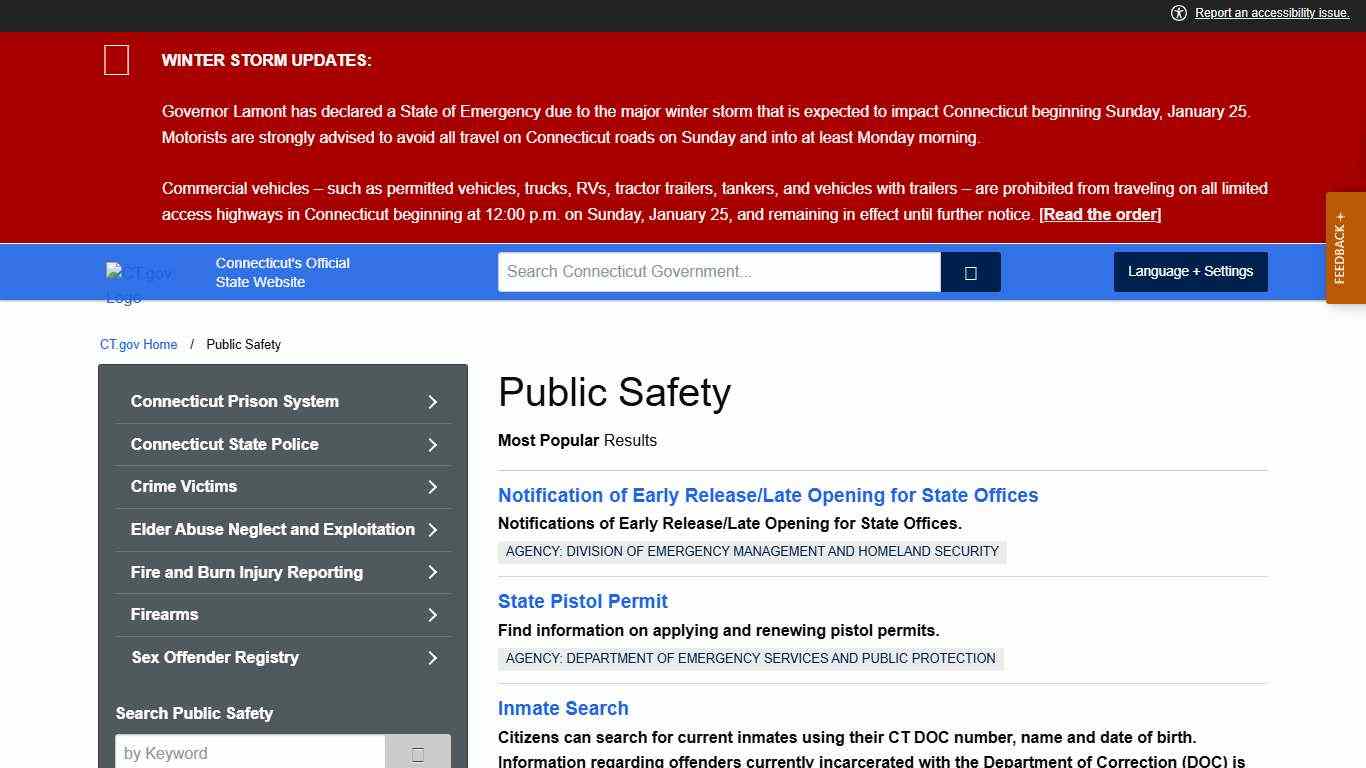Viewport: 1366px width, 768px height.
Task: Report an accessibility issue
Action: click(x=1271, y=13)
